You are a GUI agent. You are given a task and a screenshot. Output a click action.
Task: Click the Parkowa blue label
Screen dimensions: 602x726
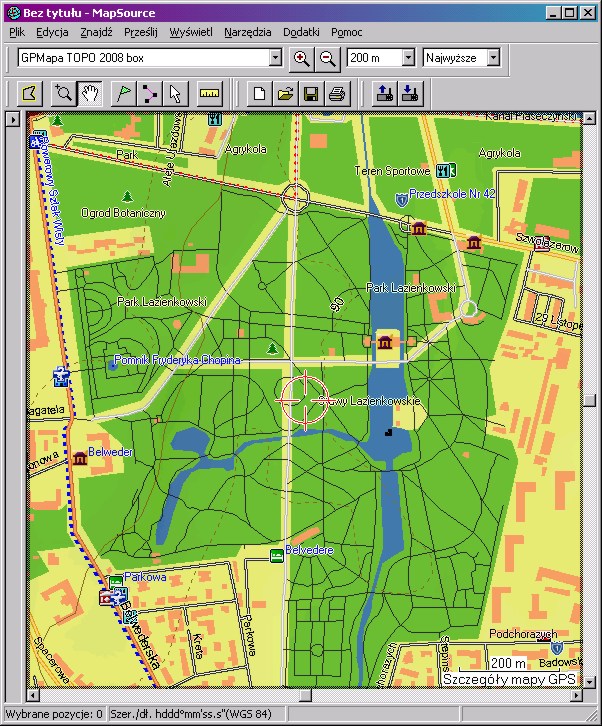point(145,577)
